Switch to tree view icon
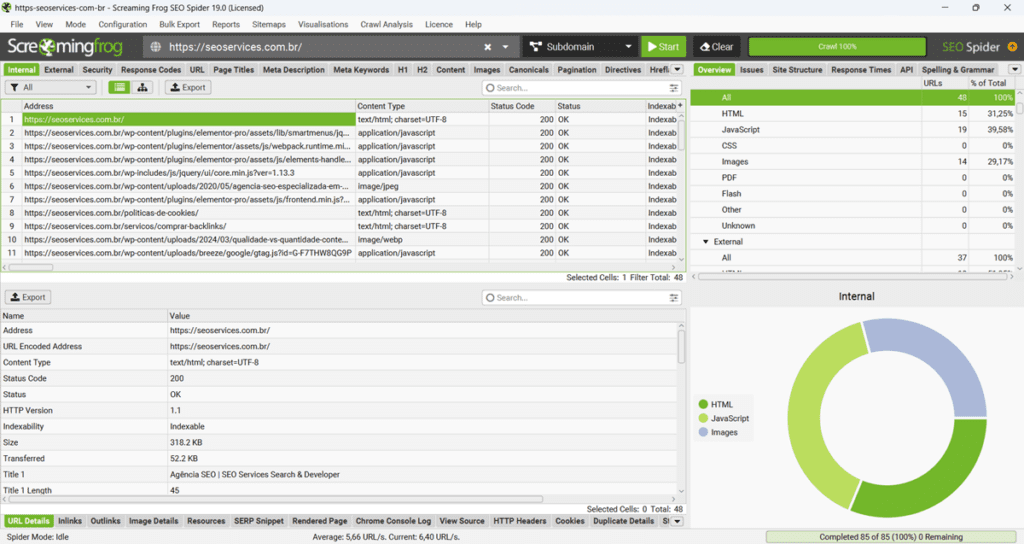 coord(142,88)
